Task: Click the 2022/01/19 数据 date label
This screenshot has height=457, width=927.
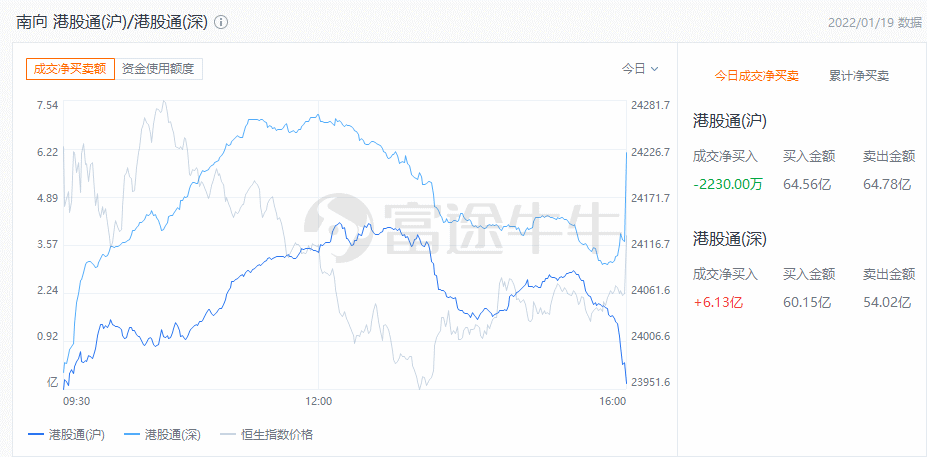Action: point(875,22)
